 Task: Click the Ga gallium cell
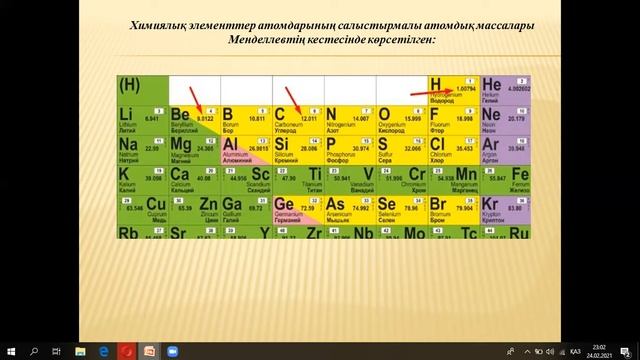tap(247, 210)
